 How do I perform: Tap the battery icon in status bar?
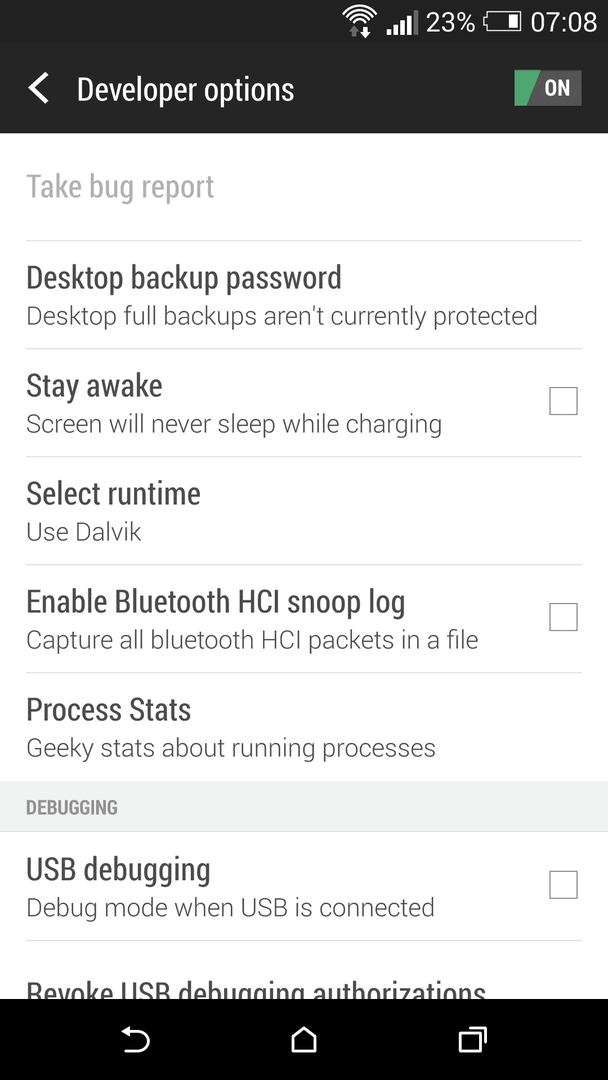click(503, 22)
